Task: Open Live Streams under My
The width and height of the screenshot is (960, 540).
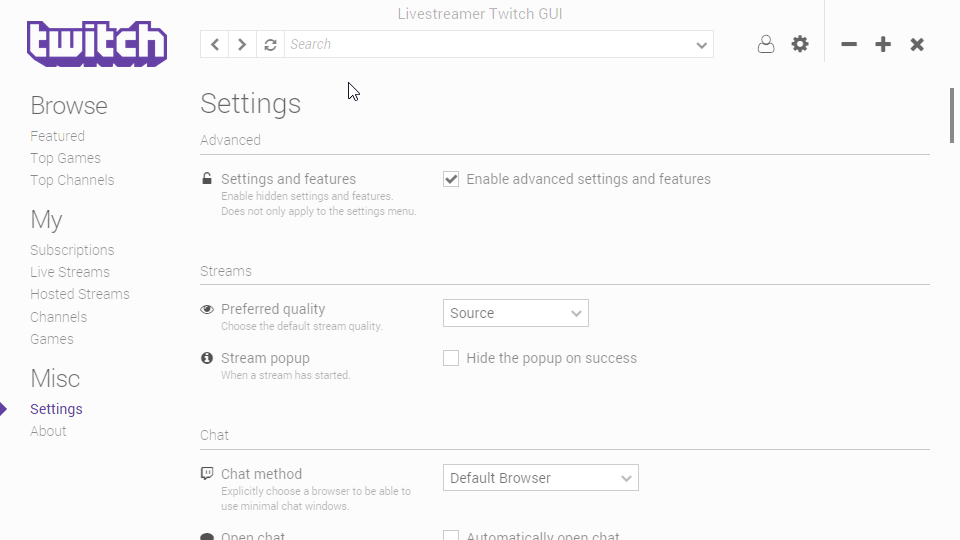Action: coord(70,272)
